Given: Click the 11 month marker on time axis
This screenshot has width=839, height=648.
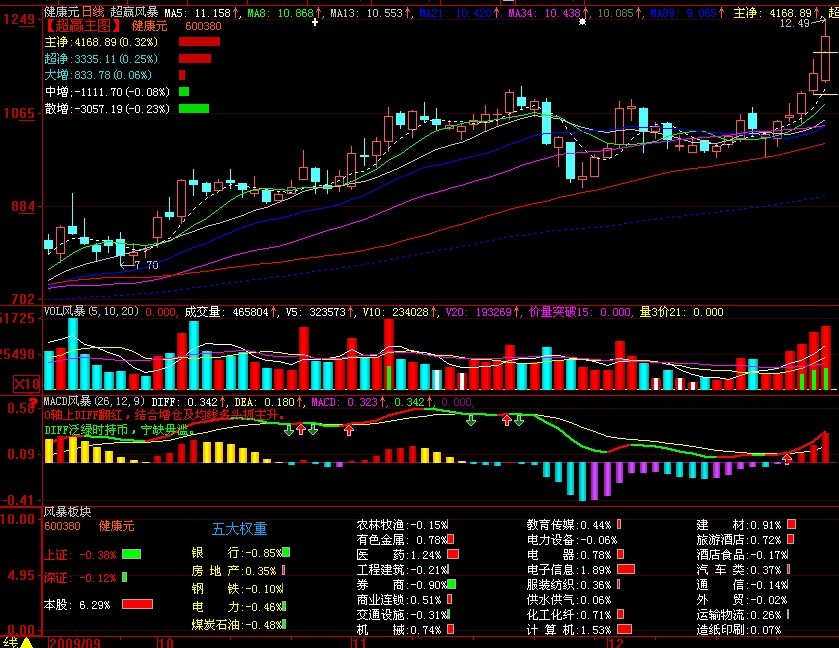Looking at the screenshot, I should (361, 642).
